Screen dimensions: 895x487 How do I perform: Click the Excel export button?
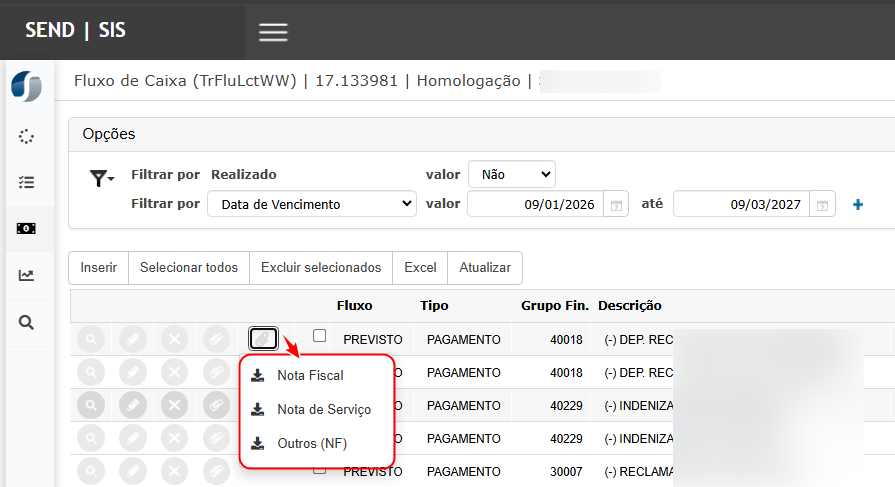[x=420, y=268]
